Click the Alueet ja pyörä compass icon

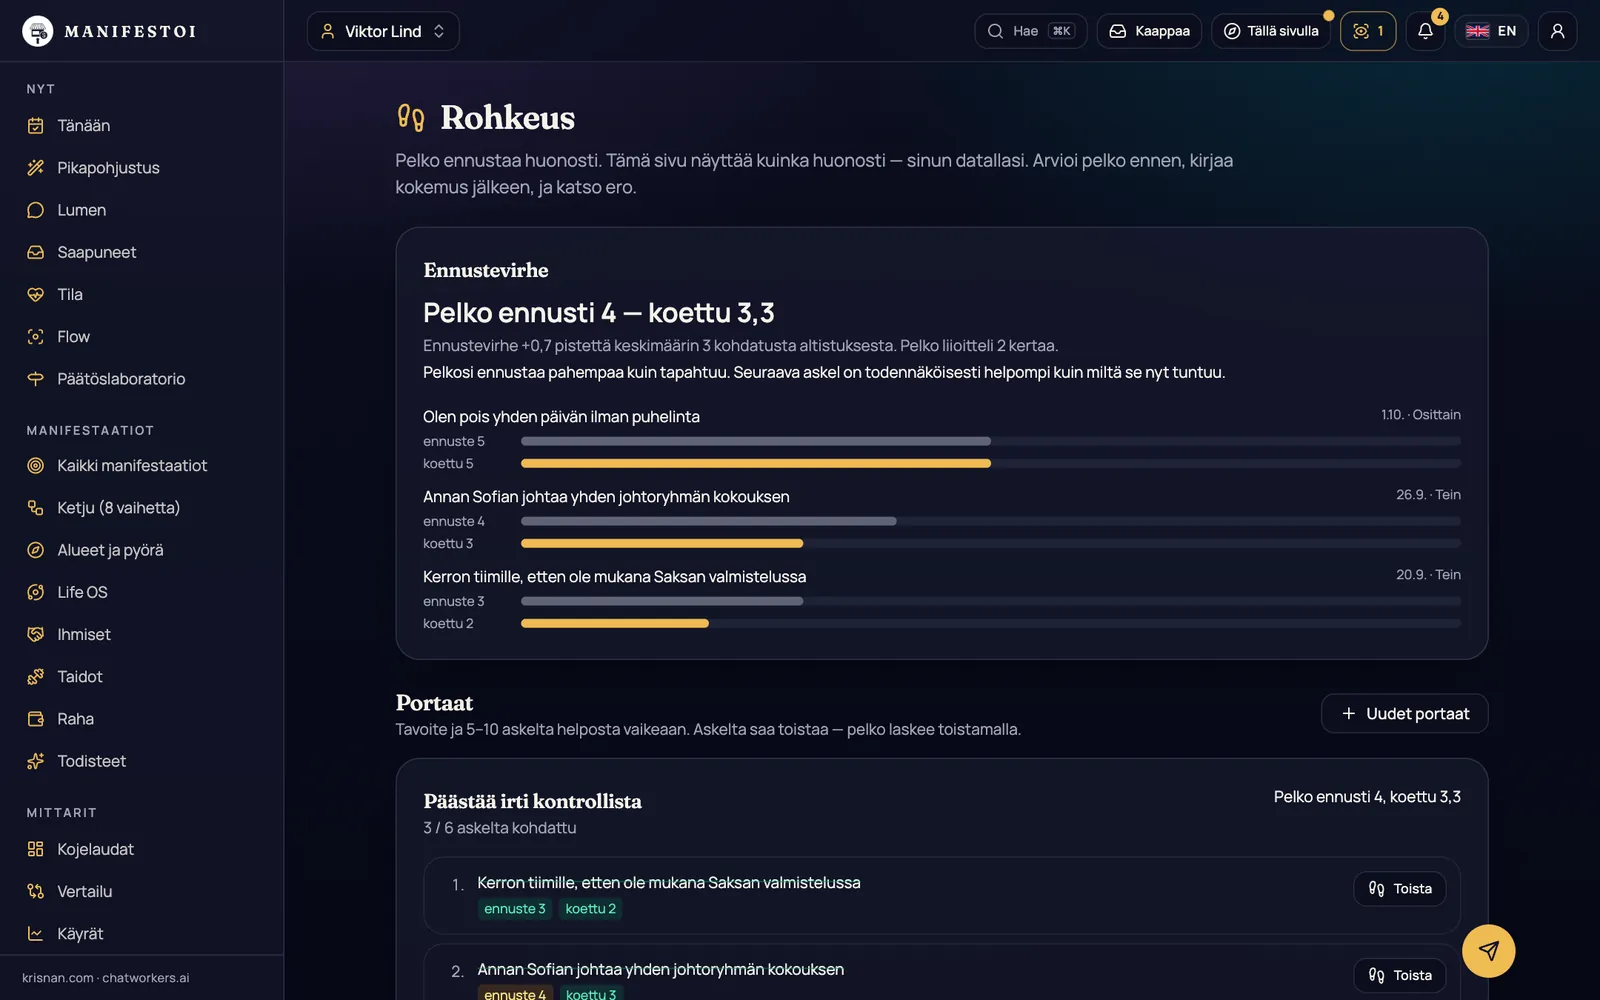pos(36,550)
